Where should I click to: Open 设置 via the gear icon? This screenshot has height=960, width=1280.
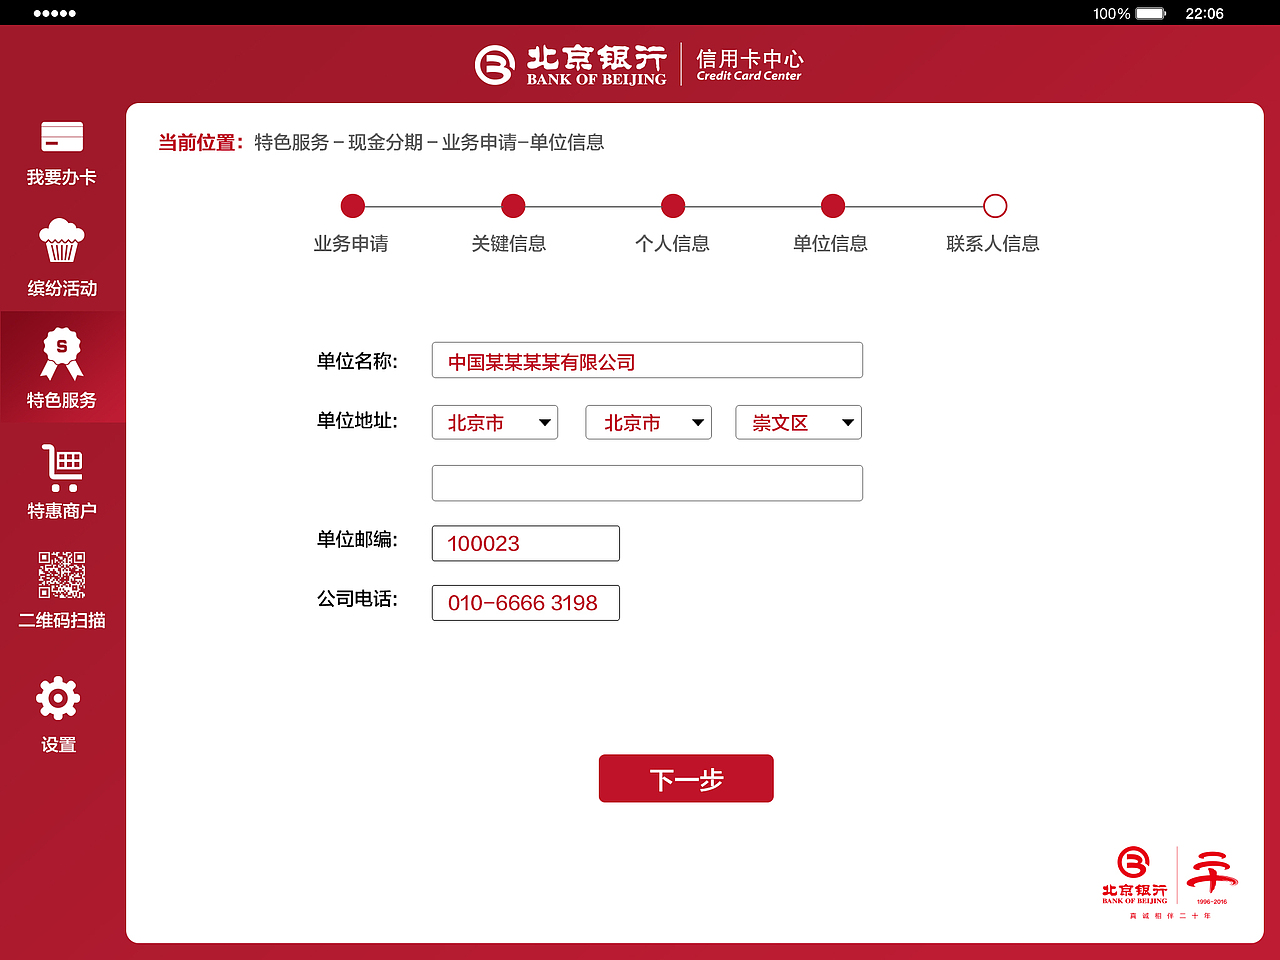(57, 699)
